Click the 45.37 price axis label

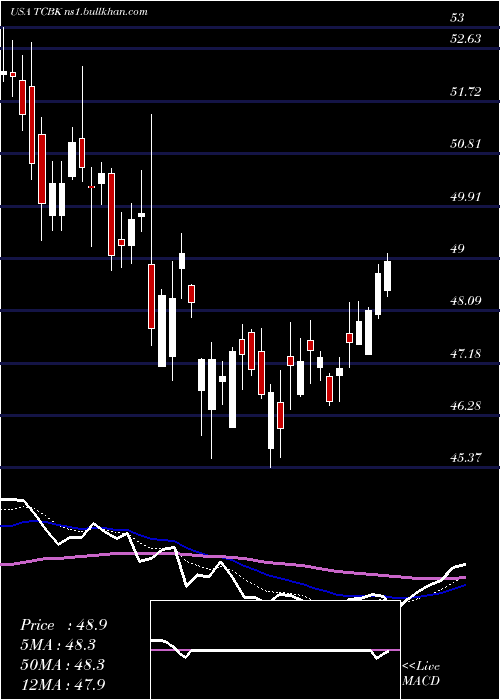coord(466,458)
